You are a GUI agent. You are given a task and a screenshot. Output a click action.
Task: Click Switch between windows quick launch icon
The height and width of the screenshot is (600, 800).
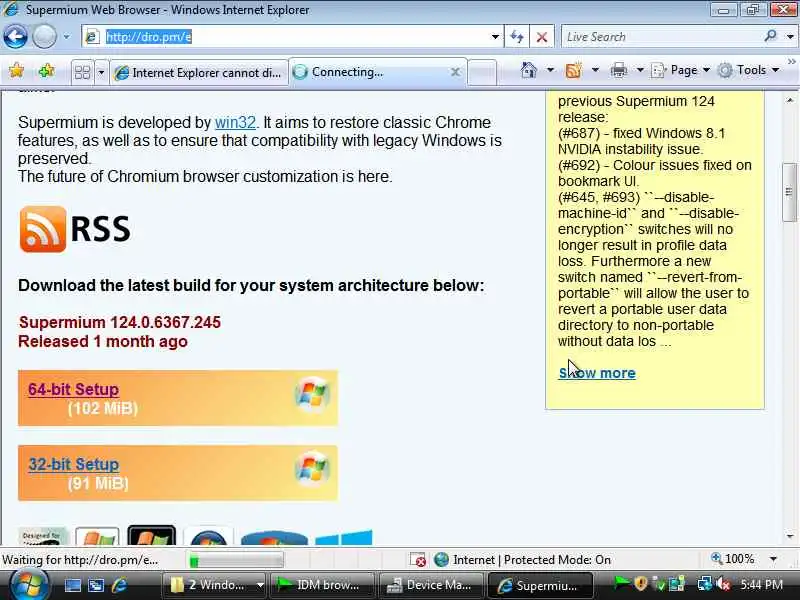point(96,585)
